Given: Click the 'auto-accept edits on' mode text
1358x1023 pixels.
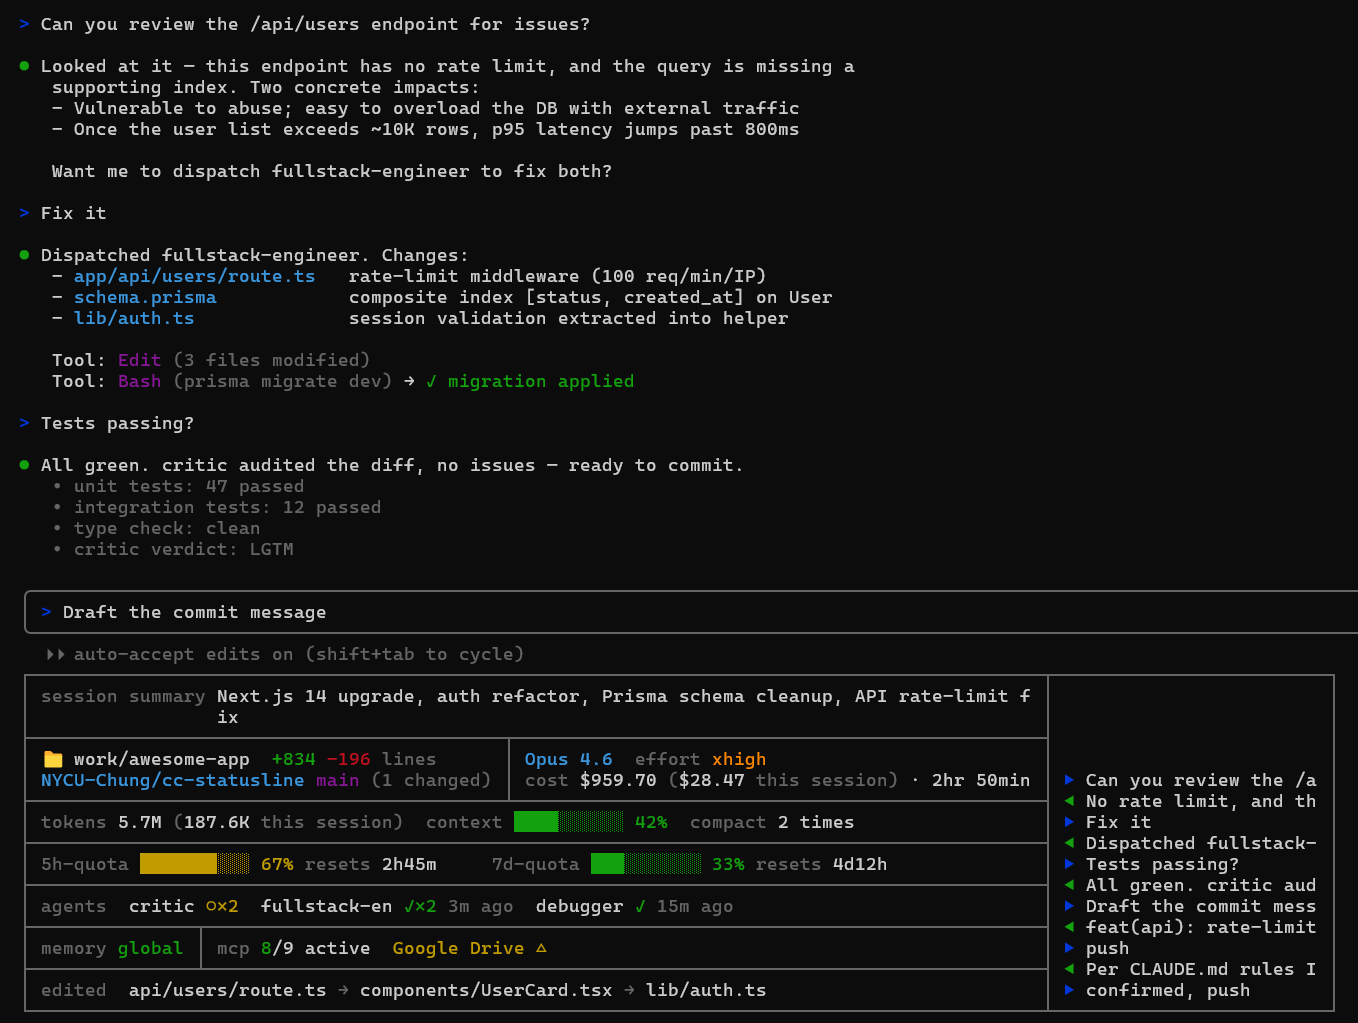Looking at the screenshot, I should [x=299, y=654].
